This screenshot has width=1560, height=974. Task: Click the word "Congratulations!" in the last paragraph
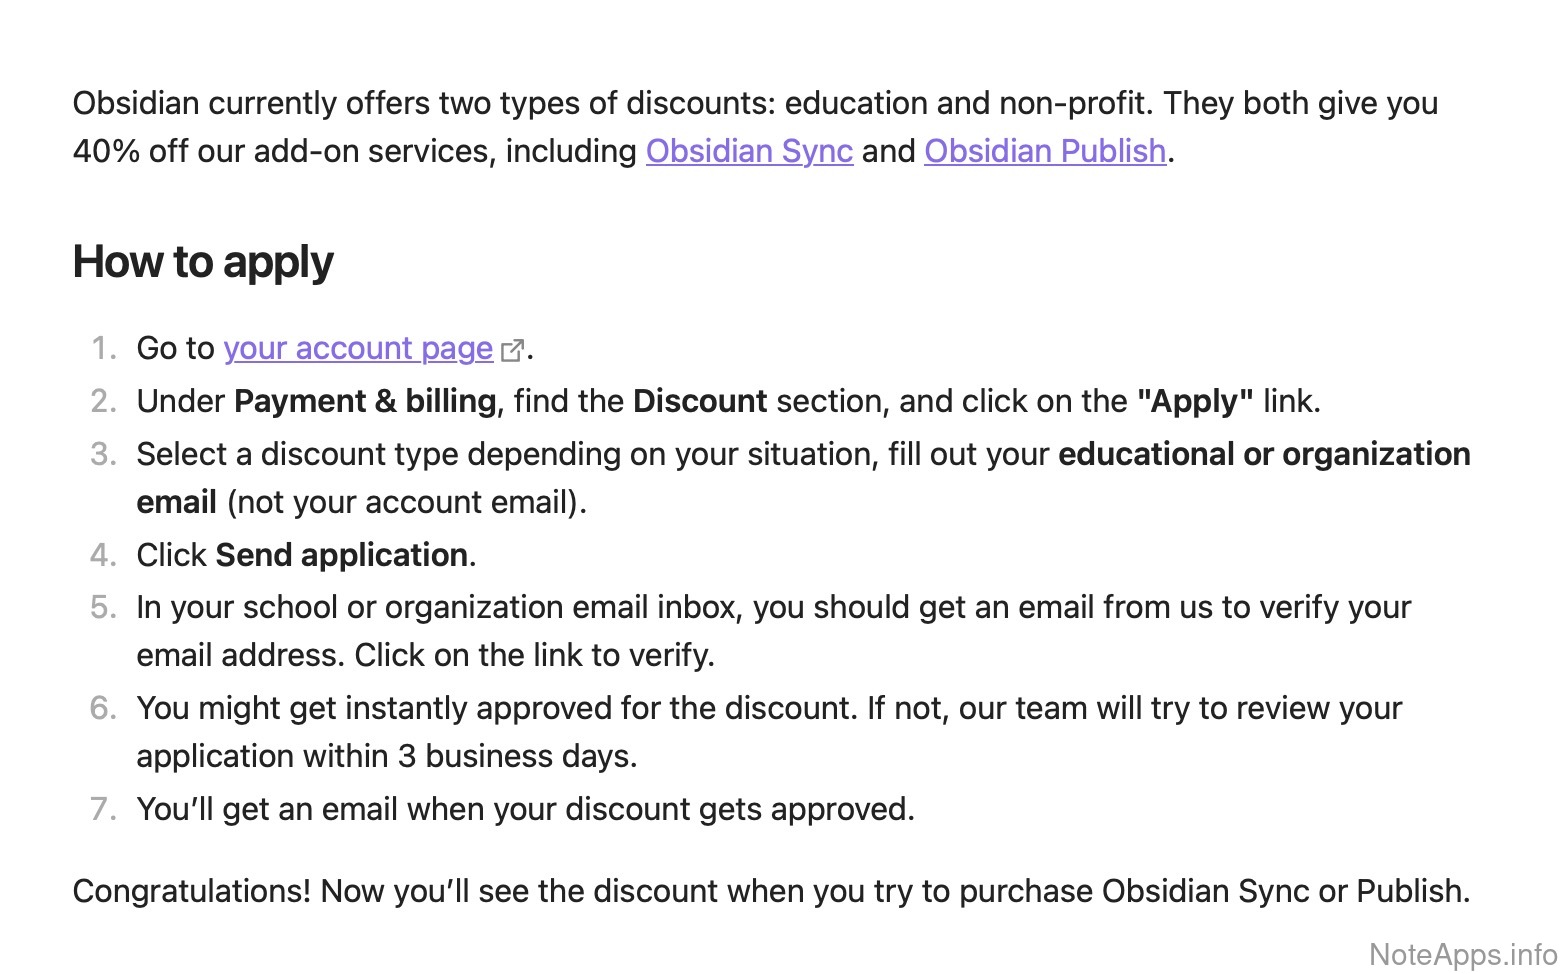click(192, 891)
